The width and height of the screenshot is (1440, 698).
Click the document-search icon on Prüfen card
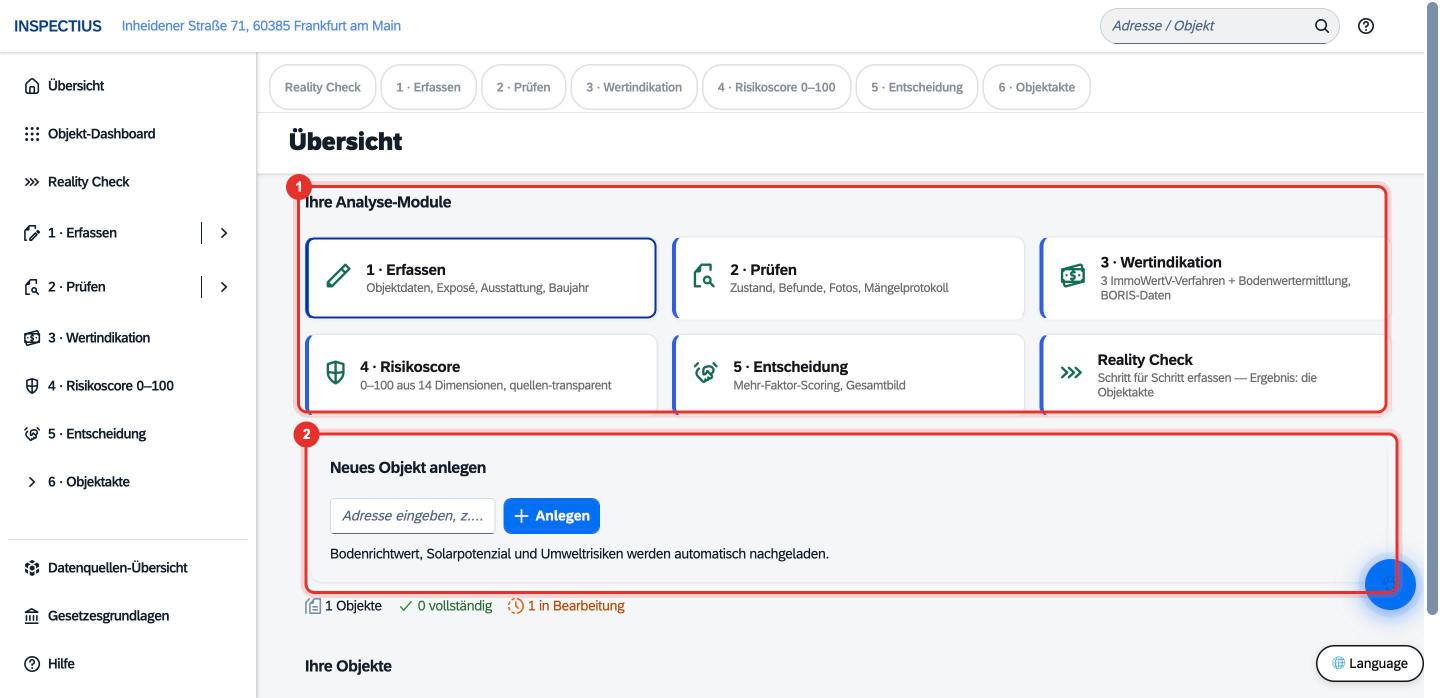[704, 277]
